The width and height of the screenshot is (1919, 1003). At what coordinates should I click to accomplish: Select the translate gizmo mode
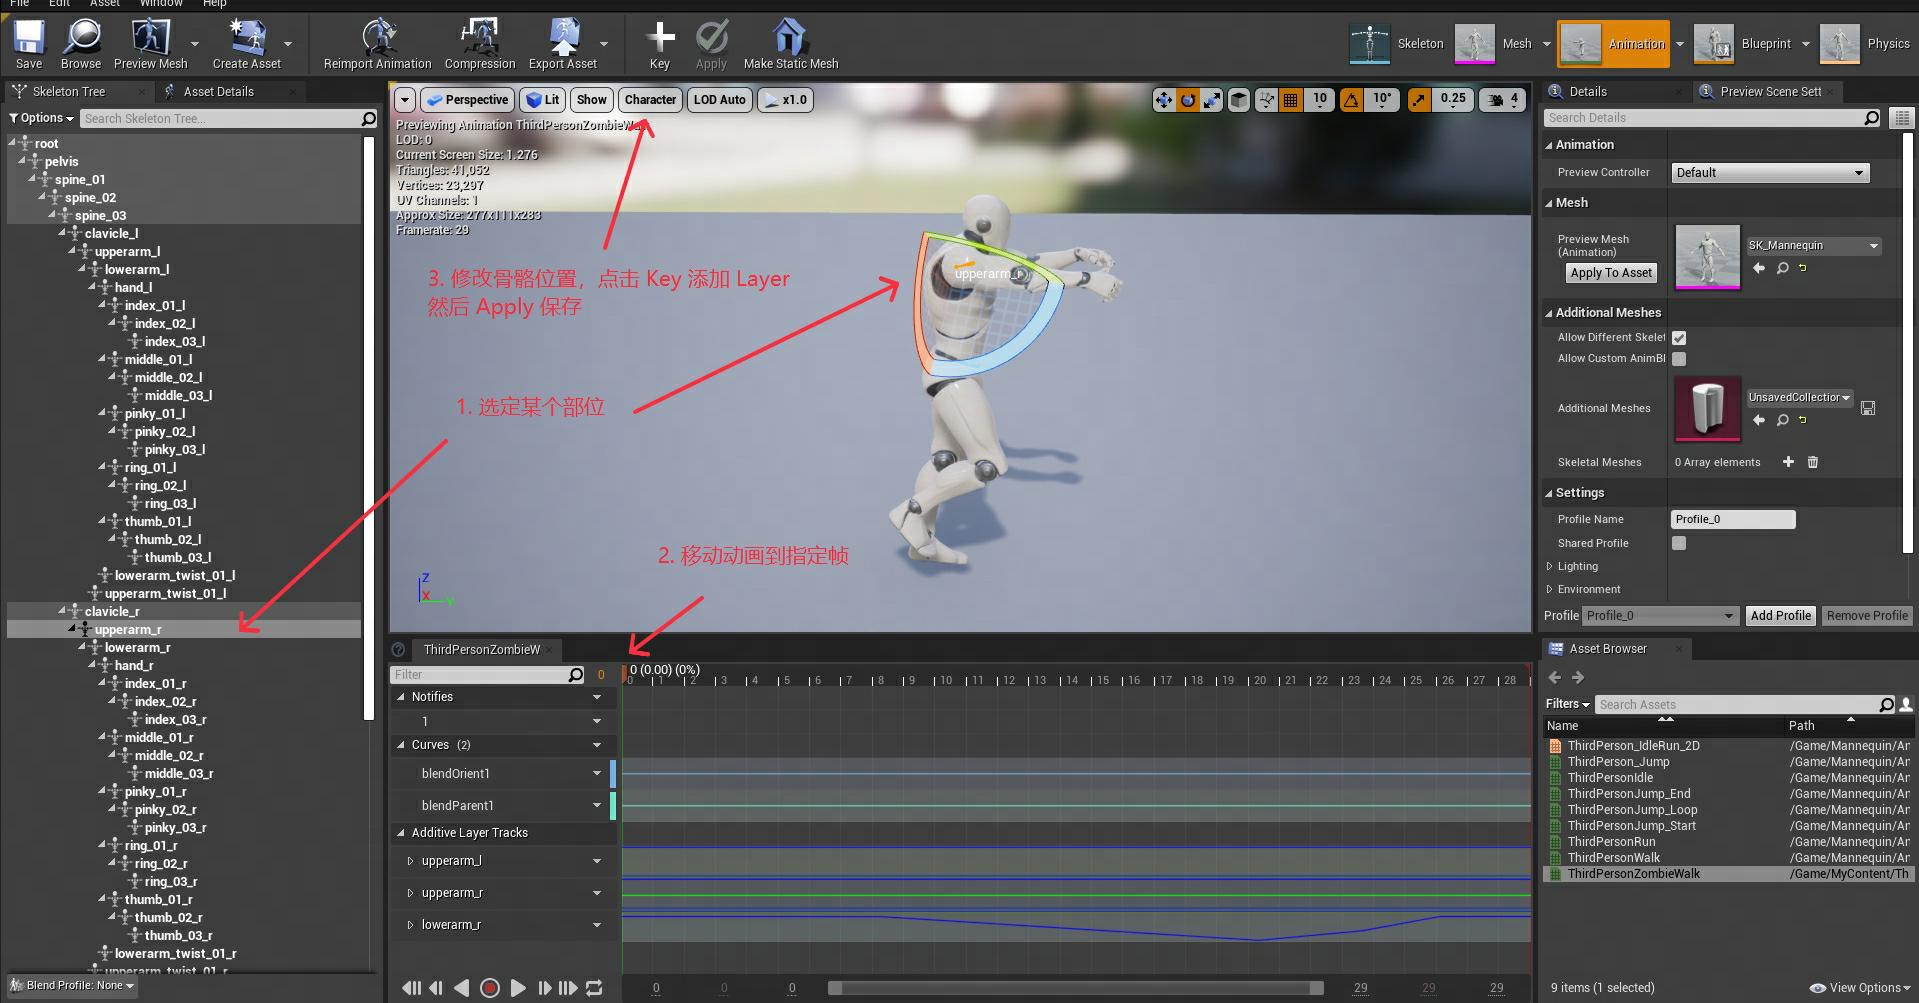[1163, 100]
